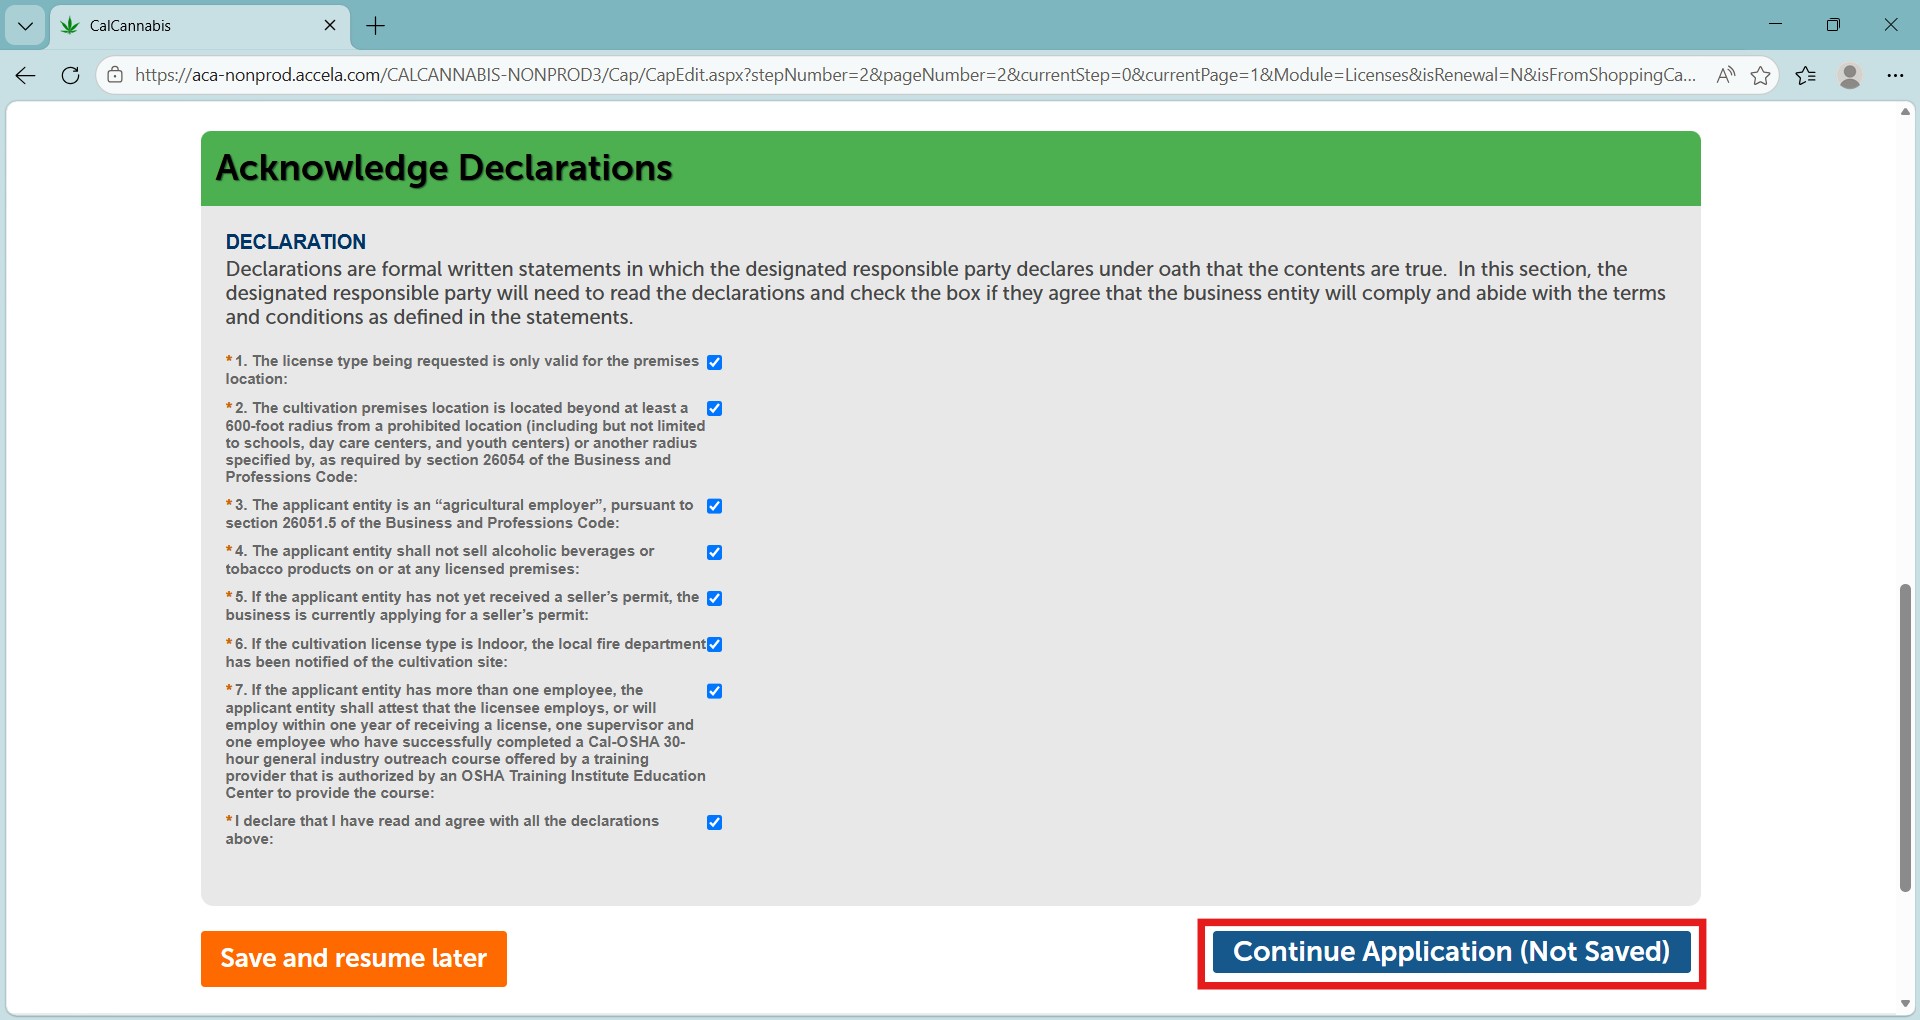1920x1020 pixels.
Task: Toggle declaration 2 600-foot radius checkbox
Action: (715, 408)
